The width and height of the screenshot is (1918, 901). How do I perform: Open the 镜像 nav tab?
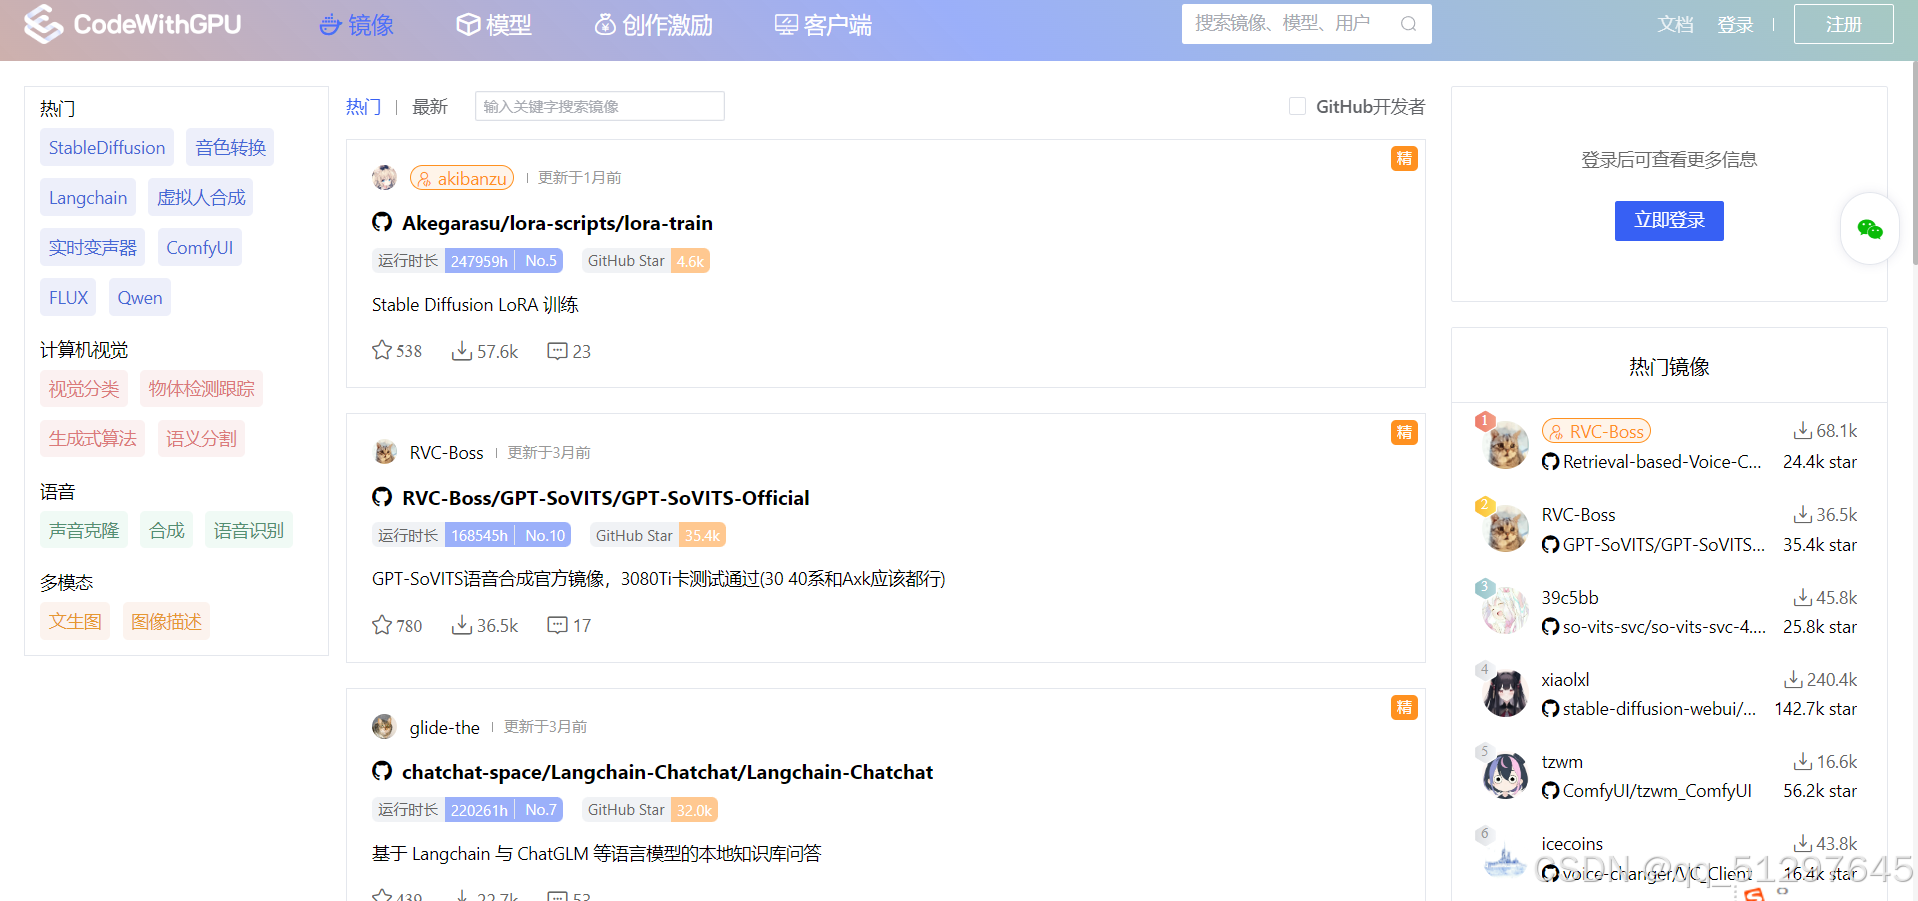click(x=356, y=25)
